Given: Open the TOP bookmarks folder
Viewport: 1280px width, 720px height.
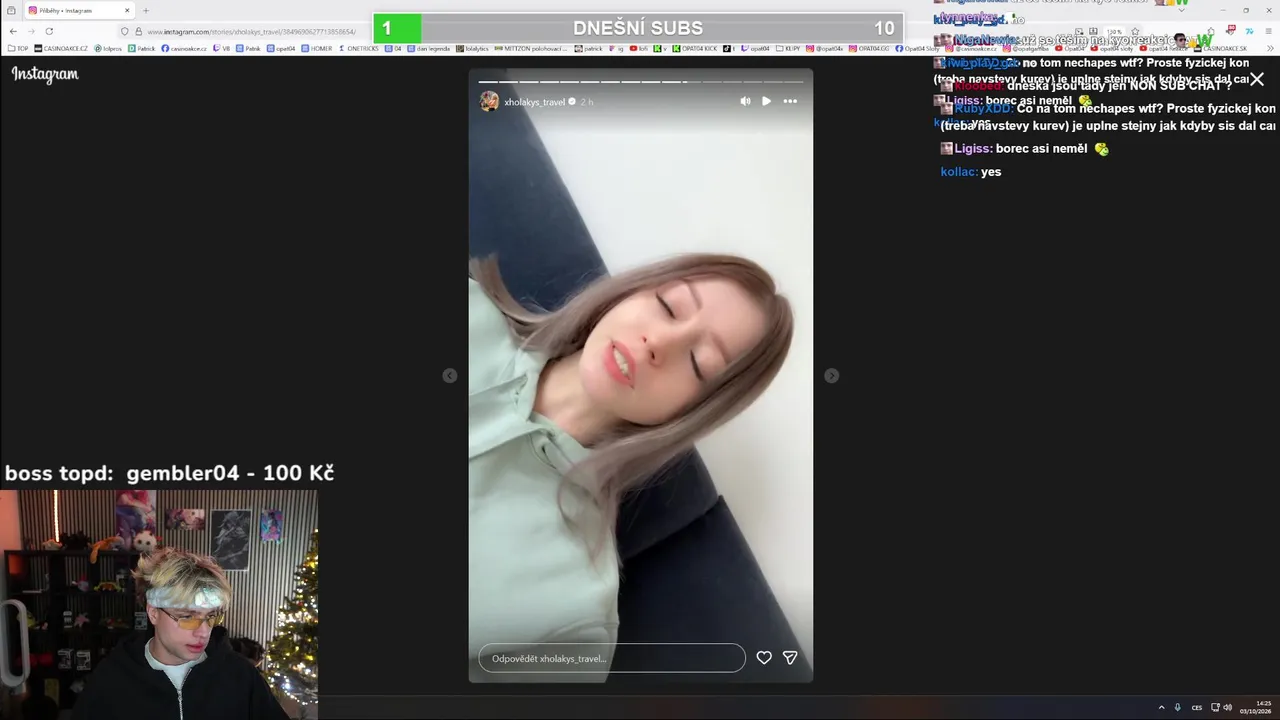Looking at the screenshot, I should click(x=18, y=48).
